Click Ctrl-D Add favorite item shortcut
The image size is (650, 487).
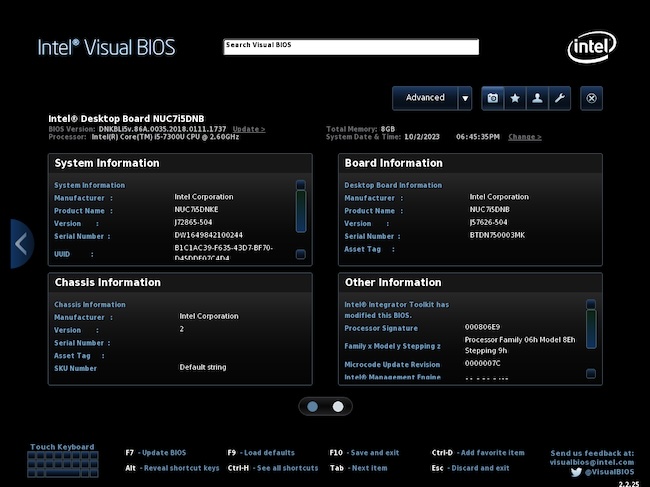(x=478, y=453)
